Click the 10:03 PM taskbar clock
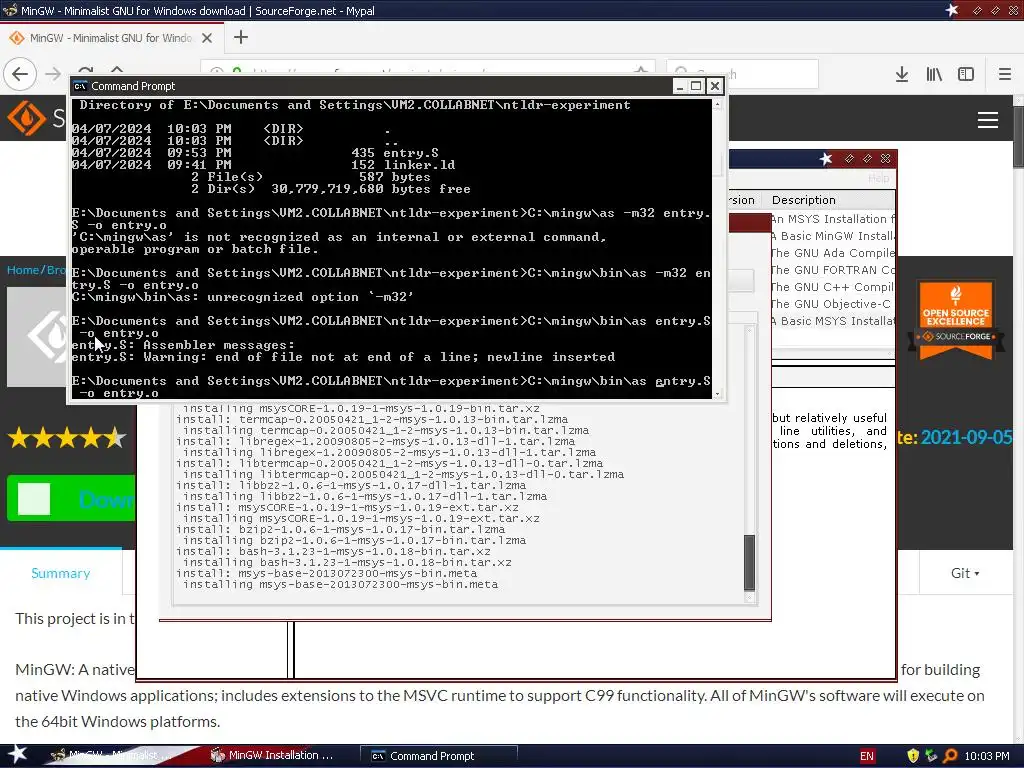This screenshot has width=1024, height=768. [x=987, y=756]
